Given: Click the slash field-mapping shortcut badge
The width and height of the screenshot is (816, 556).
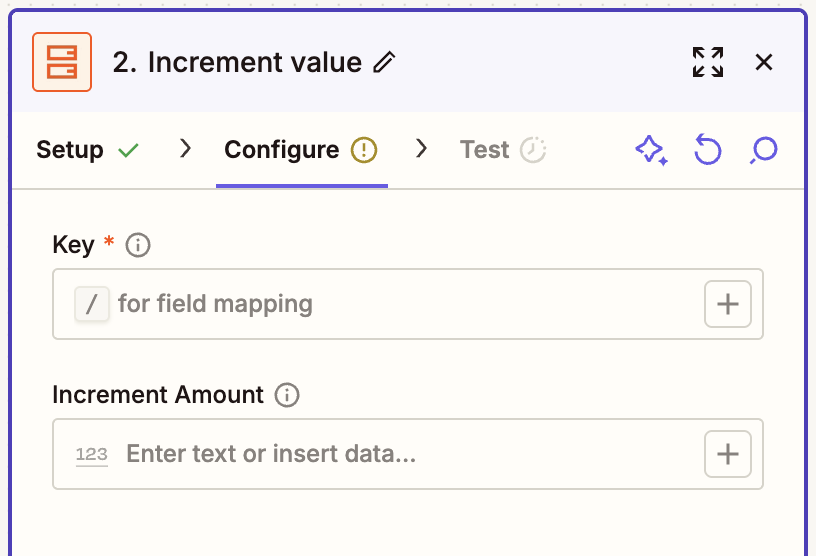Looking at the screenshot, I should pos(92,304).
